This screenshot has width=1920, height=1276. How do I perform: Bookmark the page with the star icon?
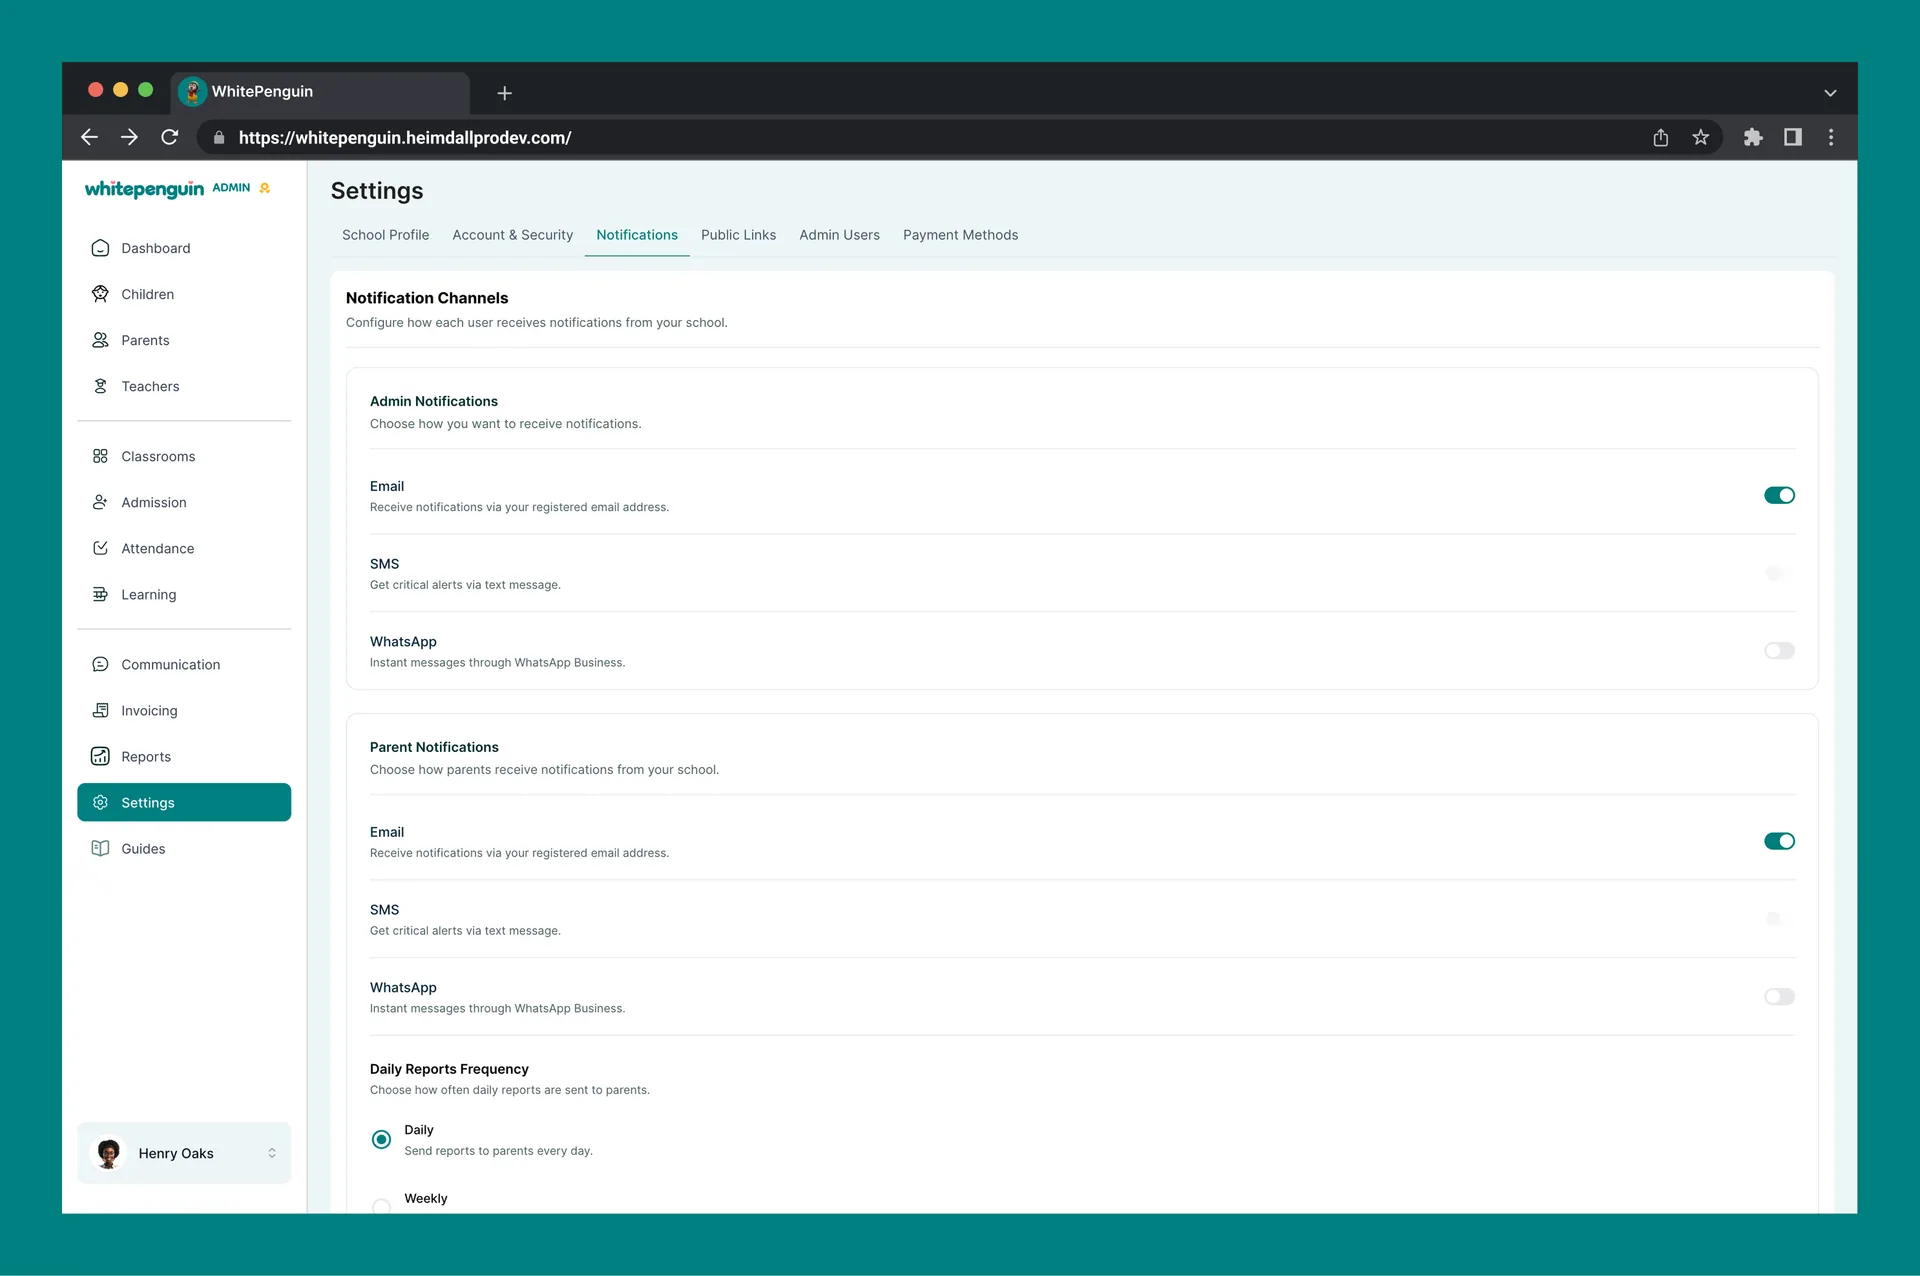coord(1701,137)
